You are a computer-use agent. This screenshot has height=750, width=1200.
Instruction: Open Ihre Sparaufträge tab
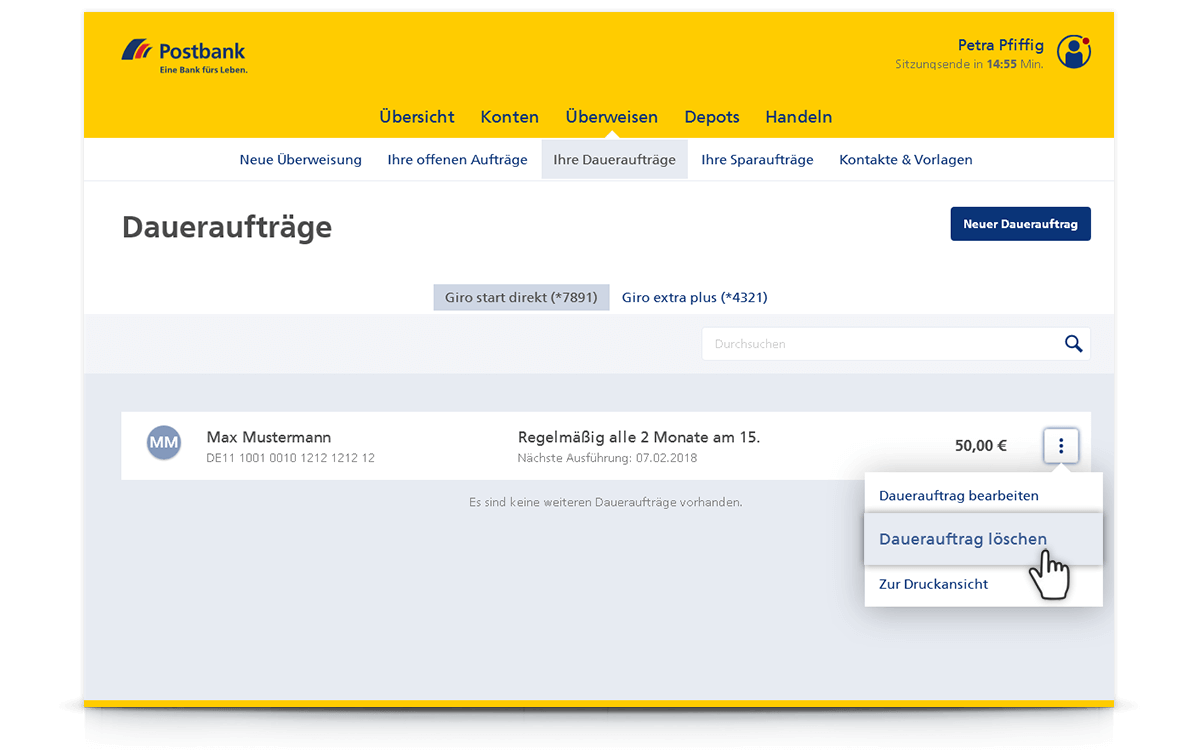757,160
